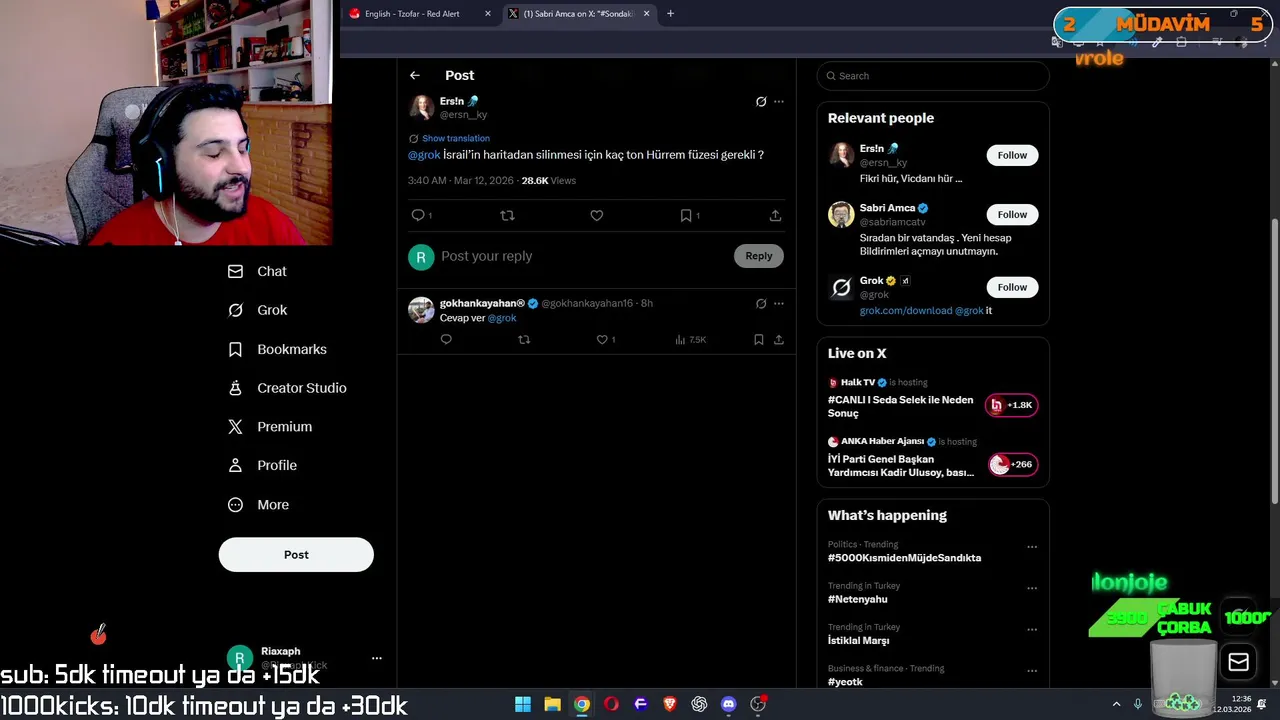The width and height of the screenshot is (1280, 720).
Task: Open @grok mention in gokhankayahan's reply
Action: [x=502, y=318]
